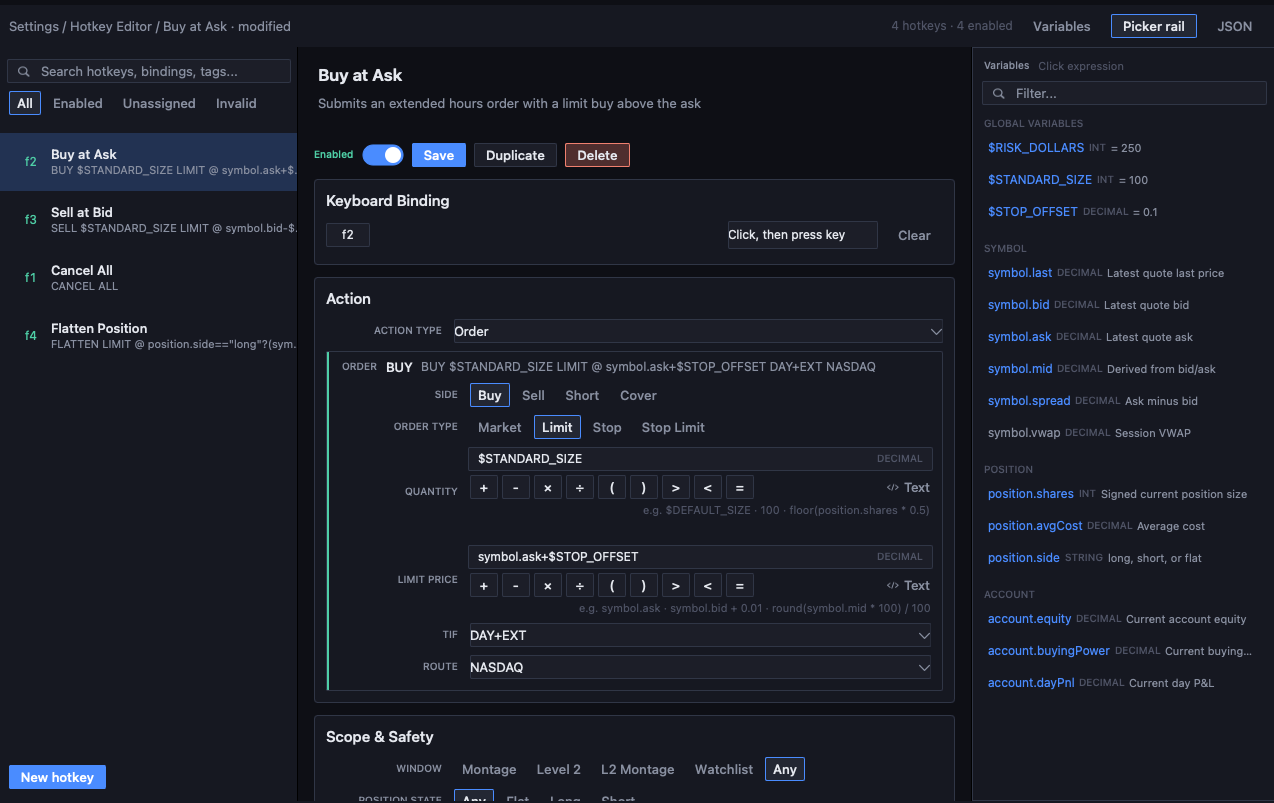Viewport: 1274px width, 803px height.
Task: Set window scope to Level 2
Action: (x=558, y=769)
